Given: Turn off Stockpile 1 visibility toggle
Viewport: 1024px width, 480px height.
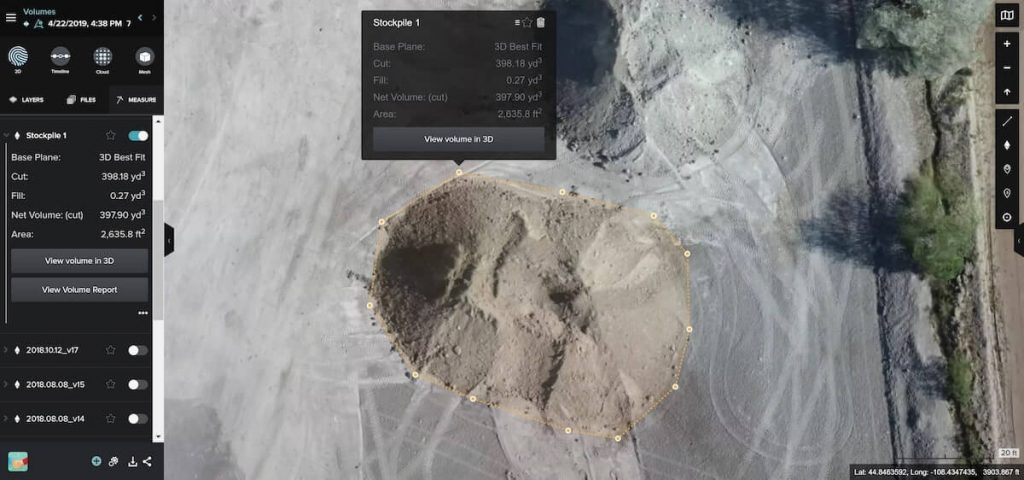Looking at the screenshot, I should (138, 135).
